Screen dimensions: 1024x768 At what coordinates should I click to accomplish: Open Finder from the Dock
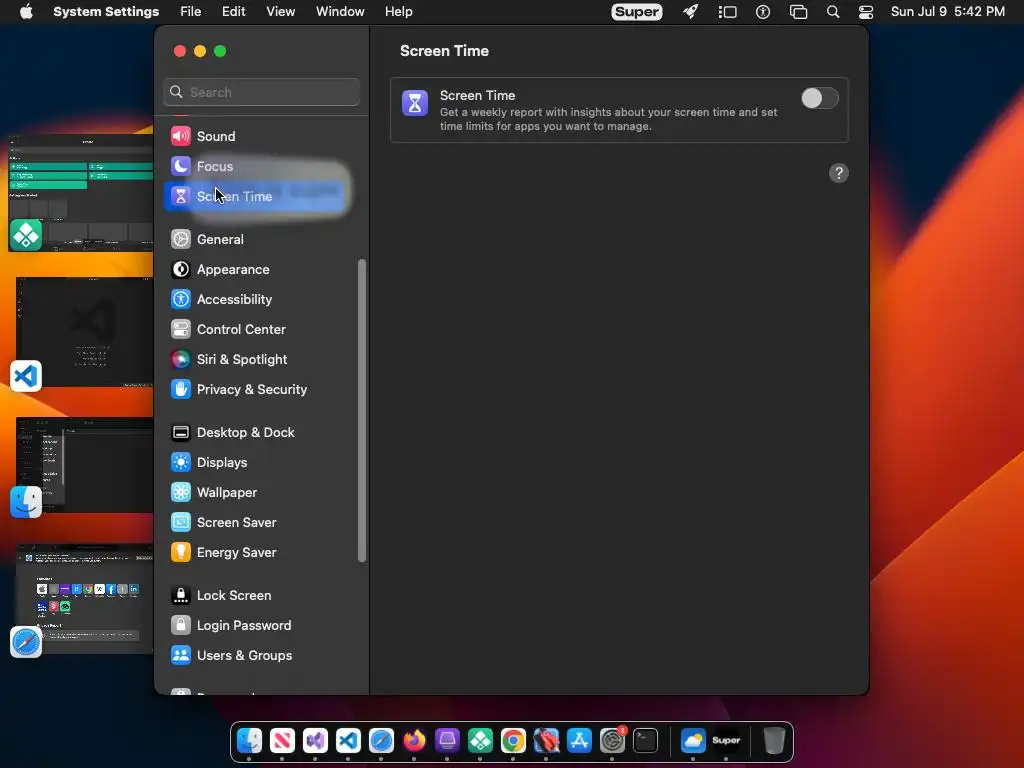tap(249, 741)
